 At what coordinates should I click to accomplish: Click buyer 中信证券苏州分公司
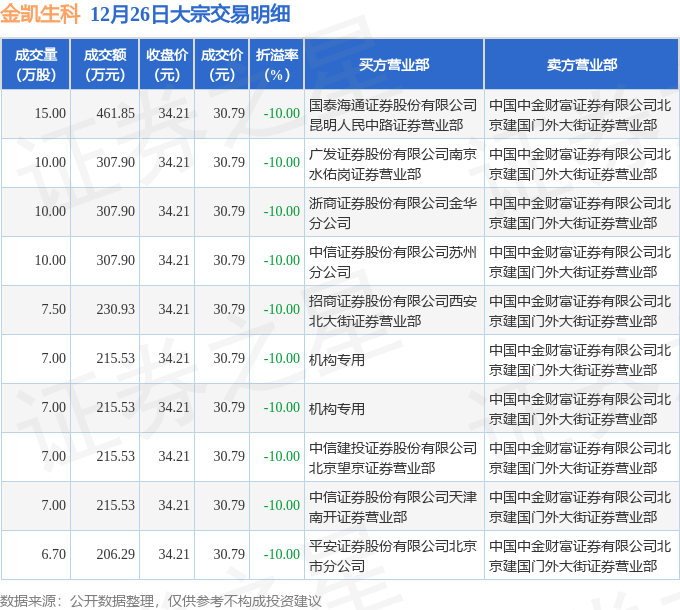click(x=393, y=262)
